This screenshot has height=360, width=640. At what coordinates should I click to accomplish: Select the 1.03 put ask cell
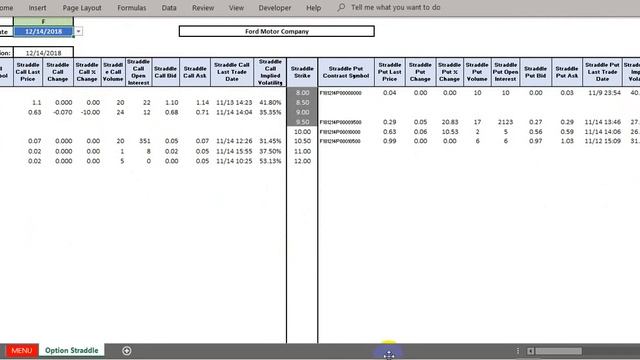pos(567,141)
